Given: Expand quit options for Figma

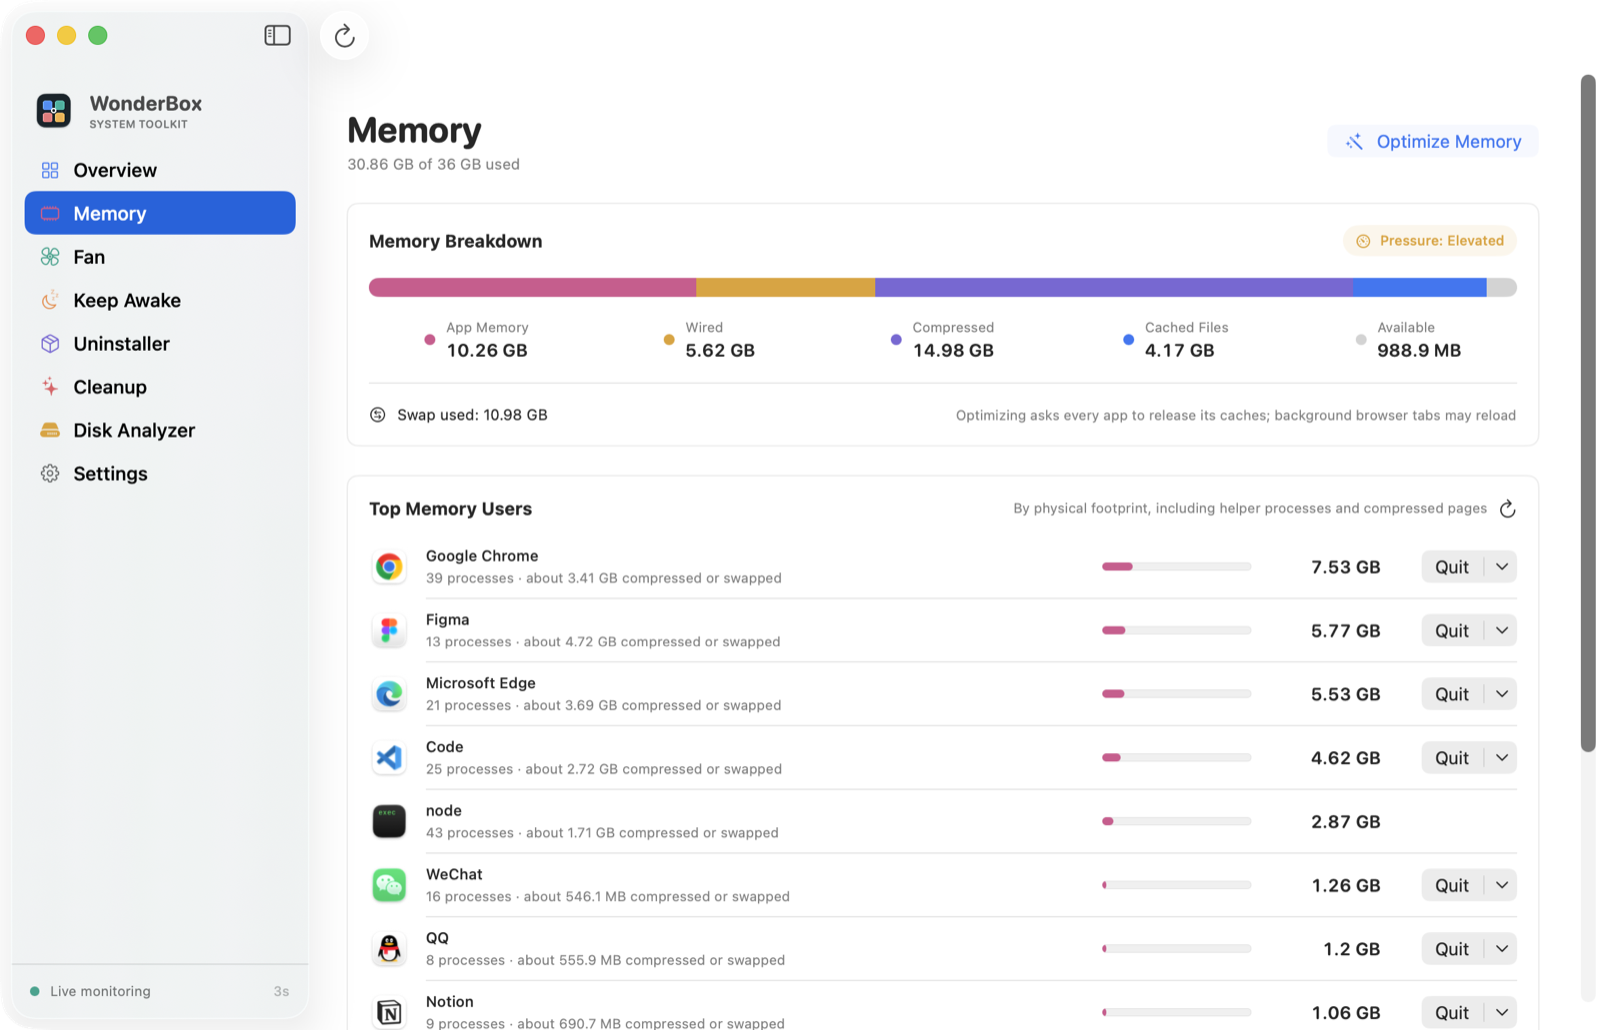Looking at the screenshot, I should (1502, 631).
